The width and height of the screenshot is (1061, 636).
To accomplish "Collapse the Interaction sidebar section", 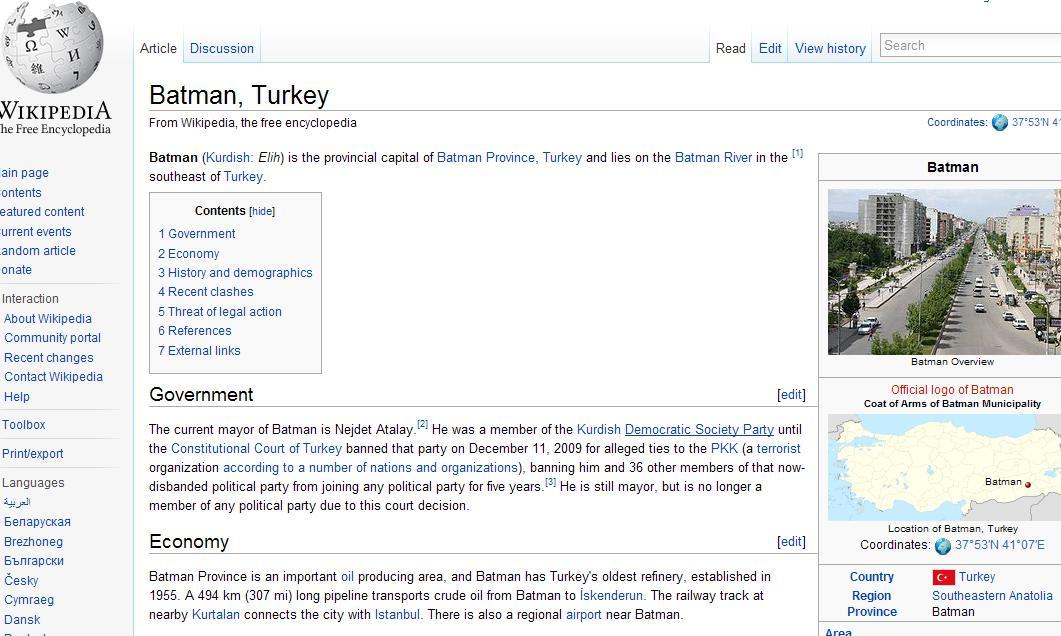I will [x=30, y=298].
